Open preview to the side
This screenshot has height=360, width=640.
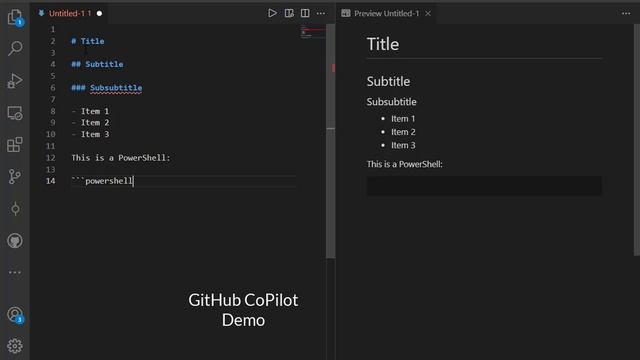click(x=289, y=13)
